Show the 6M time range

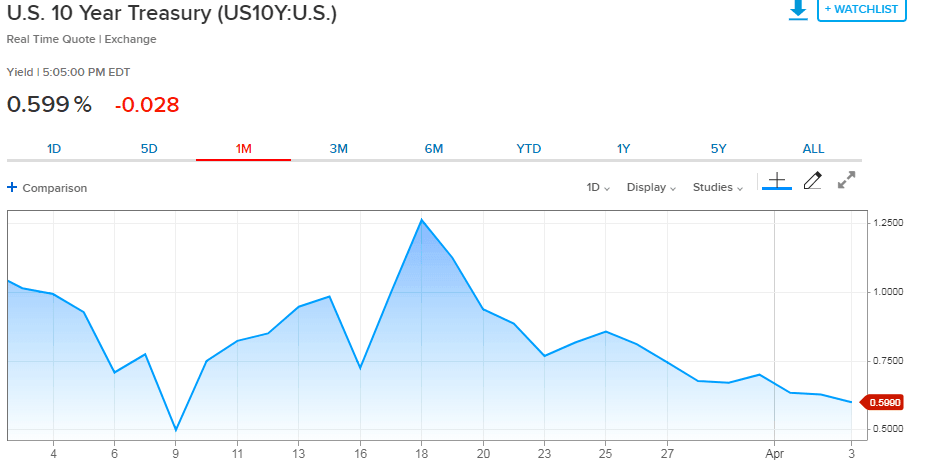tap(433, 149)
